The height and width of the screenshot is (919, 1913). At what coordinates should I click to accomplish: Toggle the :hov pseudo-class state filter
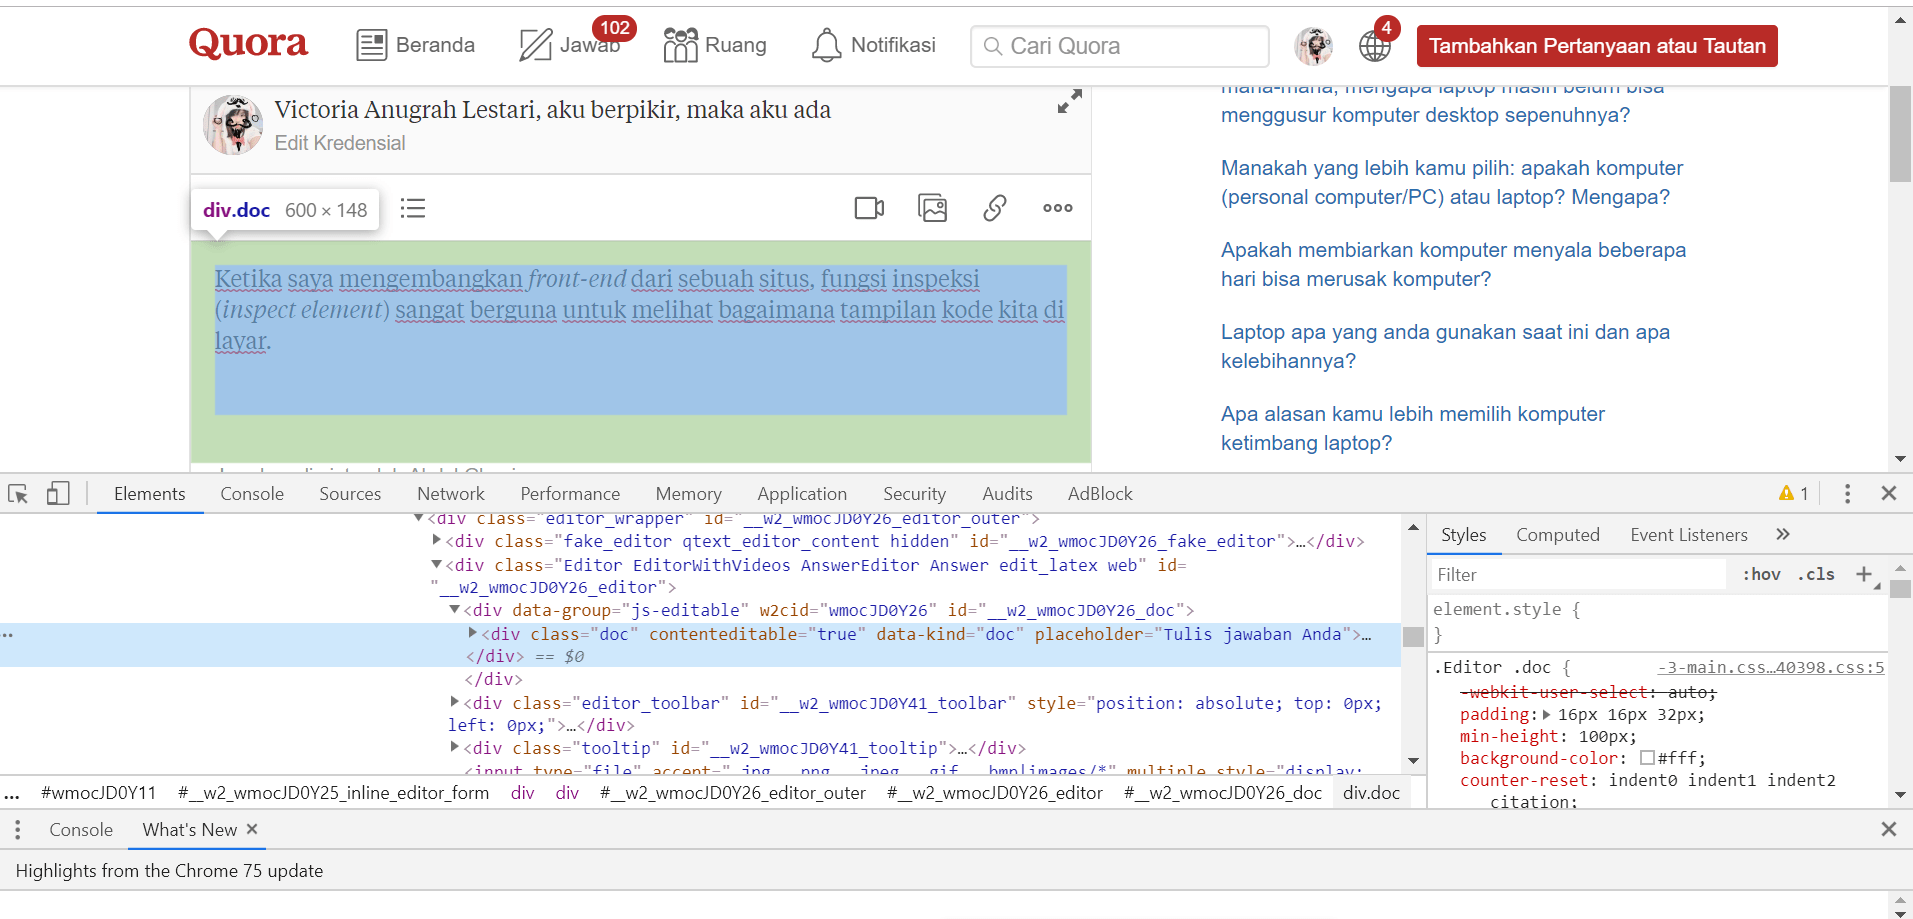1762,574
